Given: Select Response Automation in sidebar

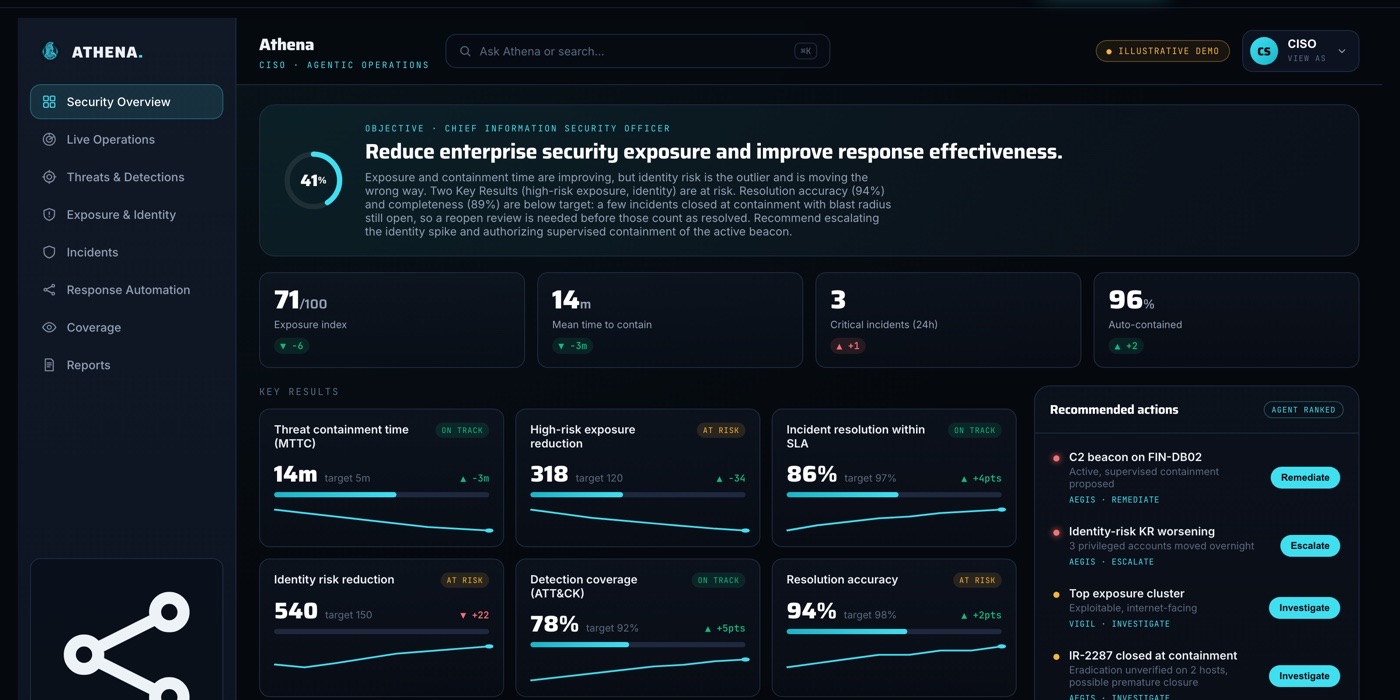Looking at the screenshot, I should (126, 290).
